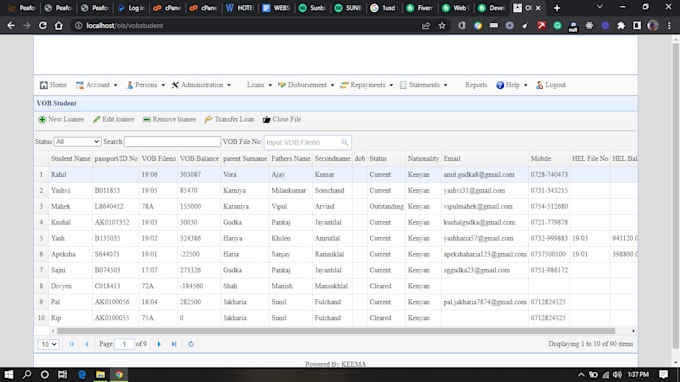Open a new browser tab
680x382 pixels.
tap(557, 8)
